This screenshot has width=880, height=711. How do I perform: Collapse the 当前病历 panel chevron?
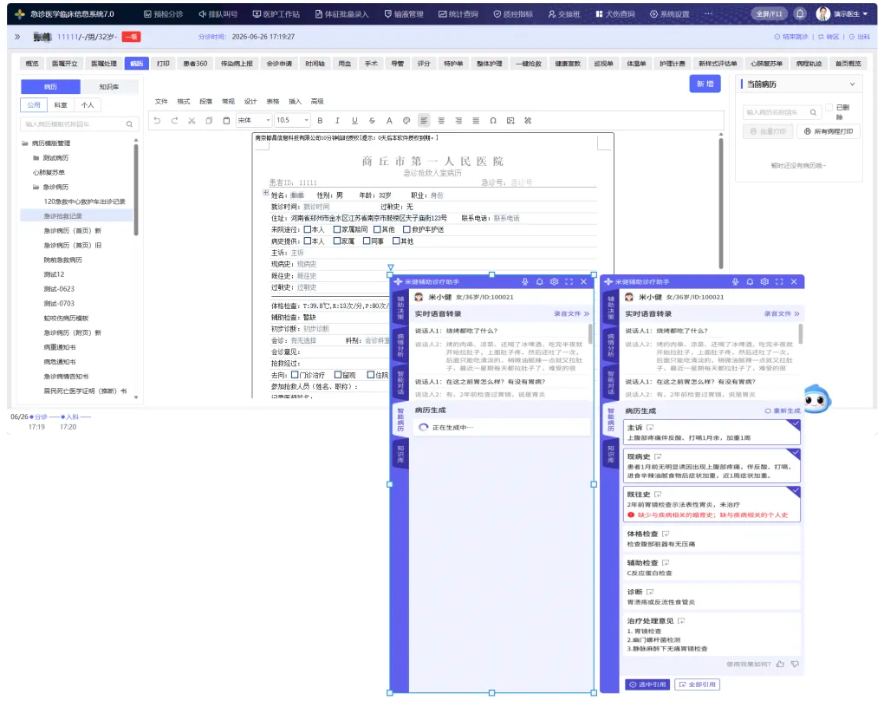pyautogui.click(x=852, y=84)
